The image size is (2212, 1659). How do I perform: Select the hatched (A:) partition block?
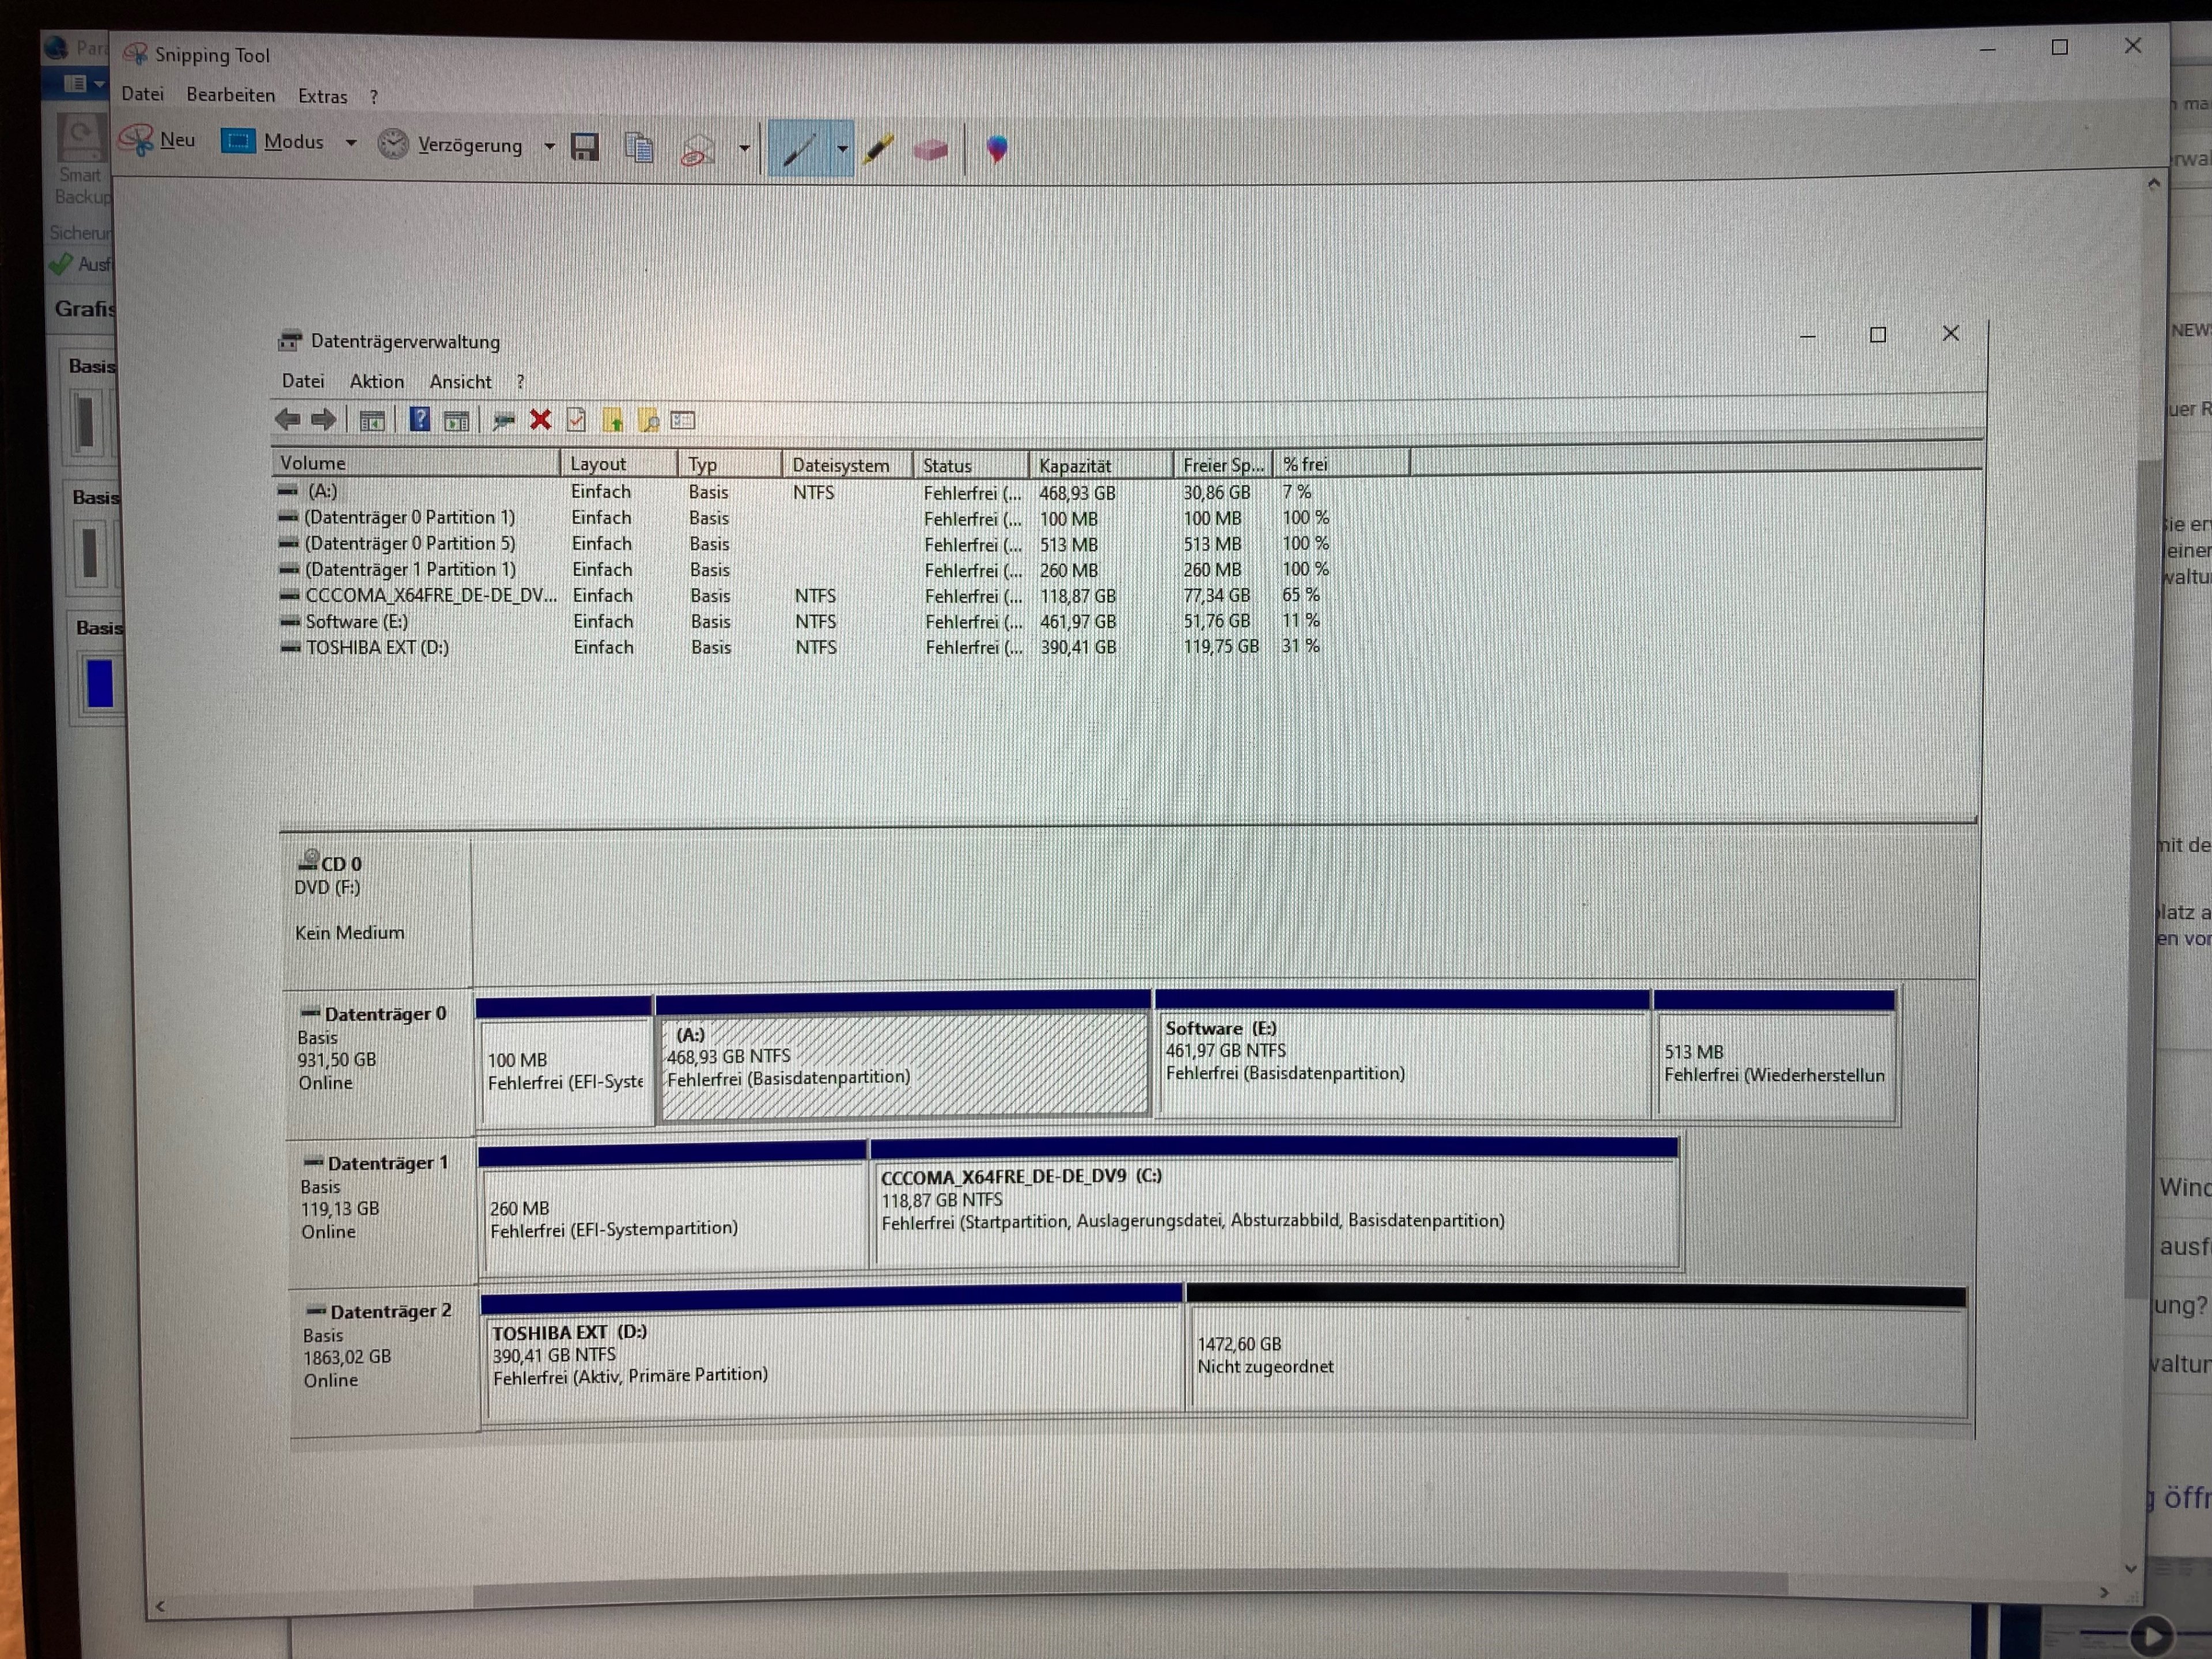(903, 1064)
